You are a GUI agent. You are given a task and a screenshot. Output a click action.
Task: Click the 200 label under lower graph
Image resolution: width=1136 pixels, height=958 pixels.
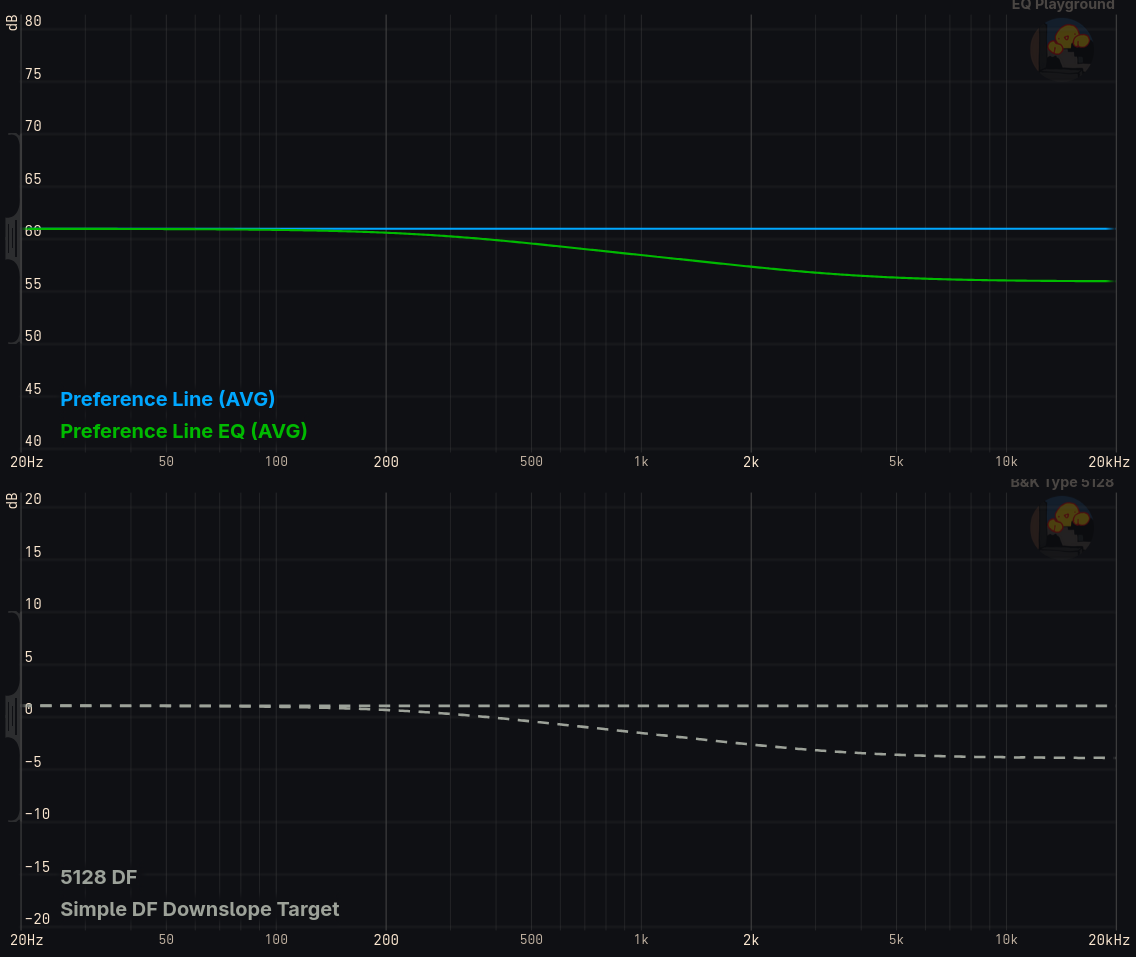386,940
